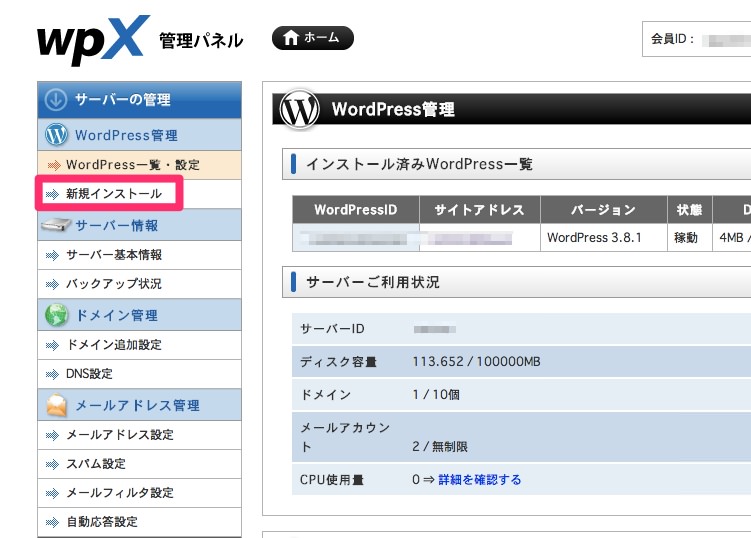The image size is (751, 538).
Task: Open サーバー基本情報 in sidebar
Action: (x=139, y=255)
